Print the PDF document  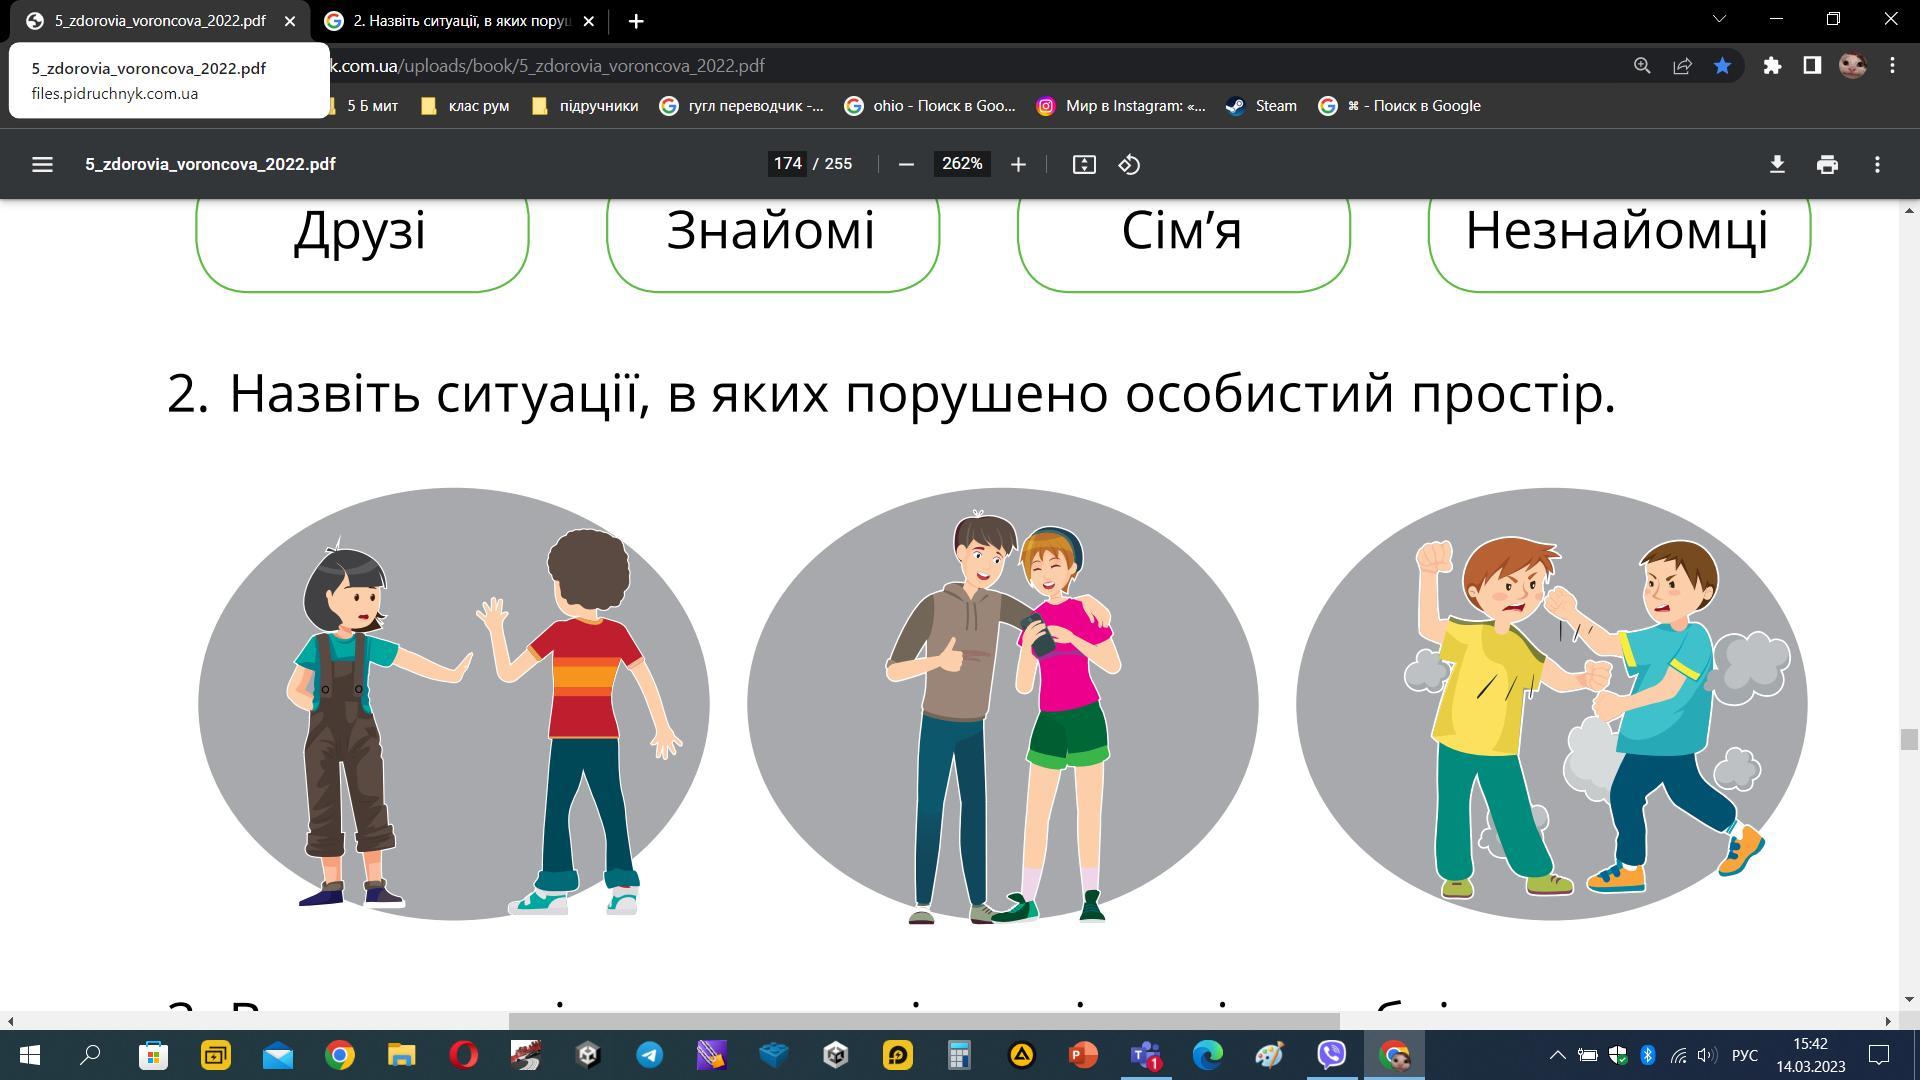(1827, 164)
